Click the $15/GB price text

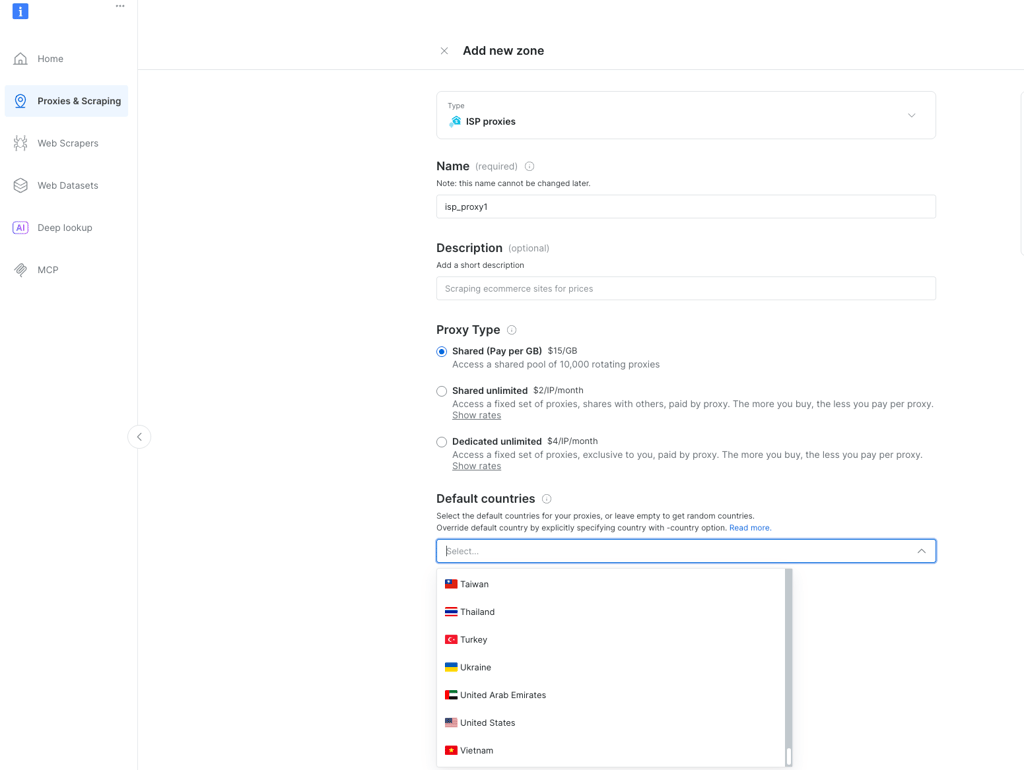(562, 351)
